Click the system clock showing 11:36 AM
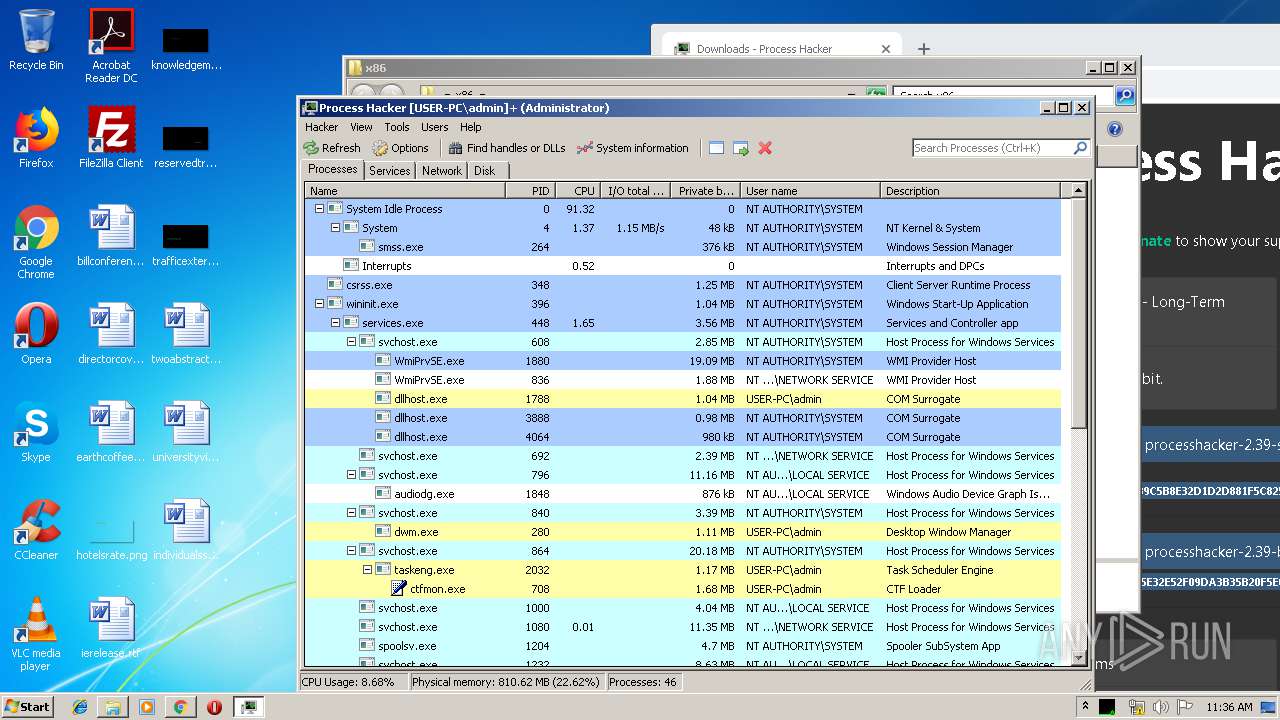1280x720 pixels. tap(1228, 707)
